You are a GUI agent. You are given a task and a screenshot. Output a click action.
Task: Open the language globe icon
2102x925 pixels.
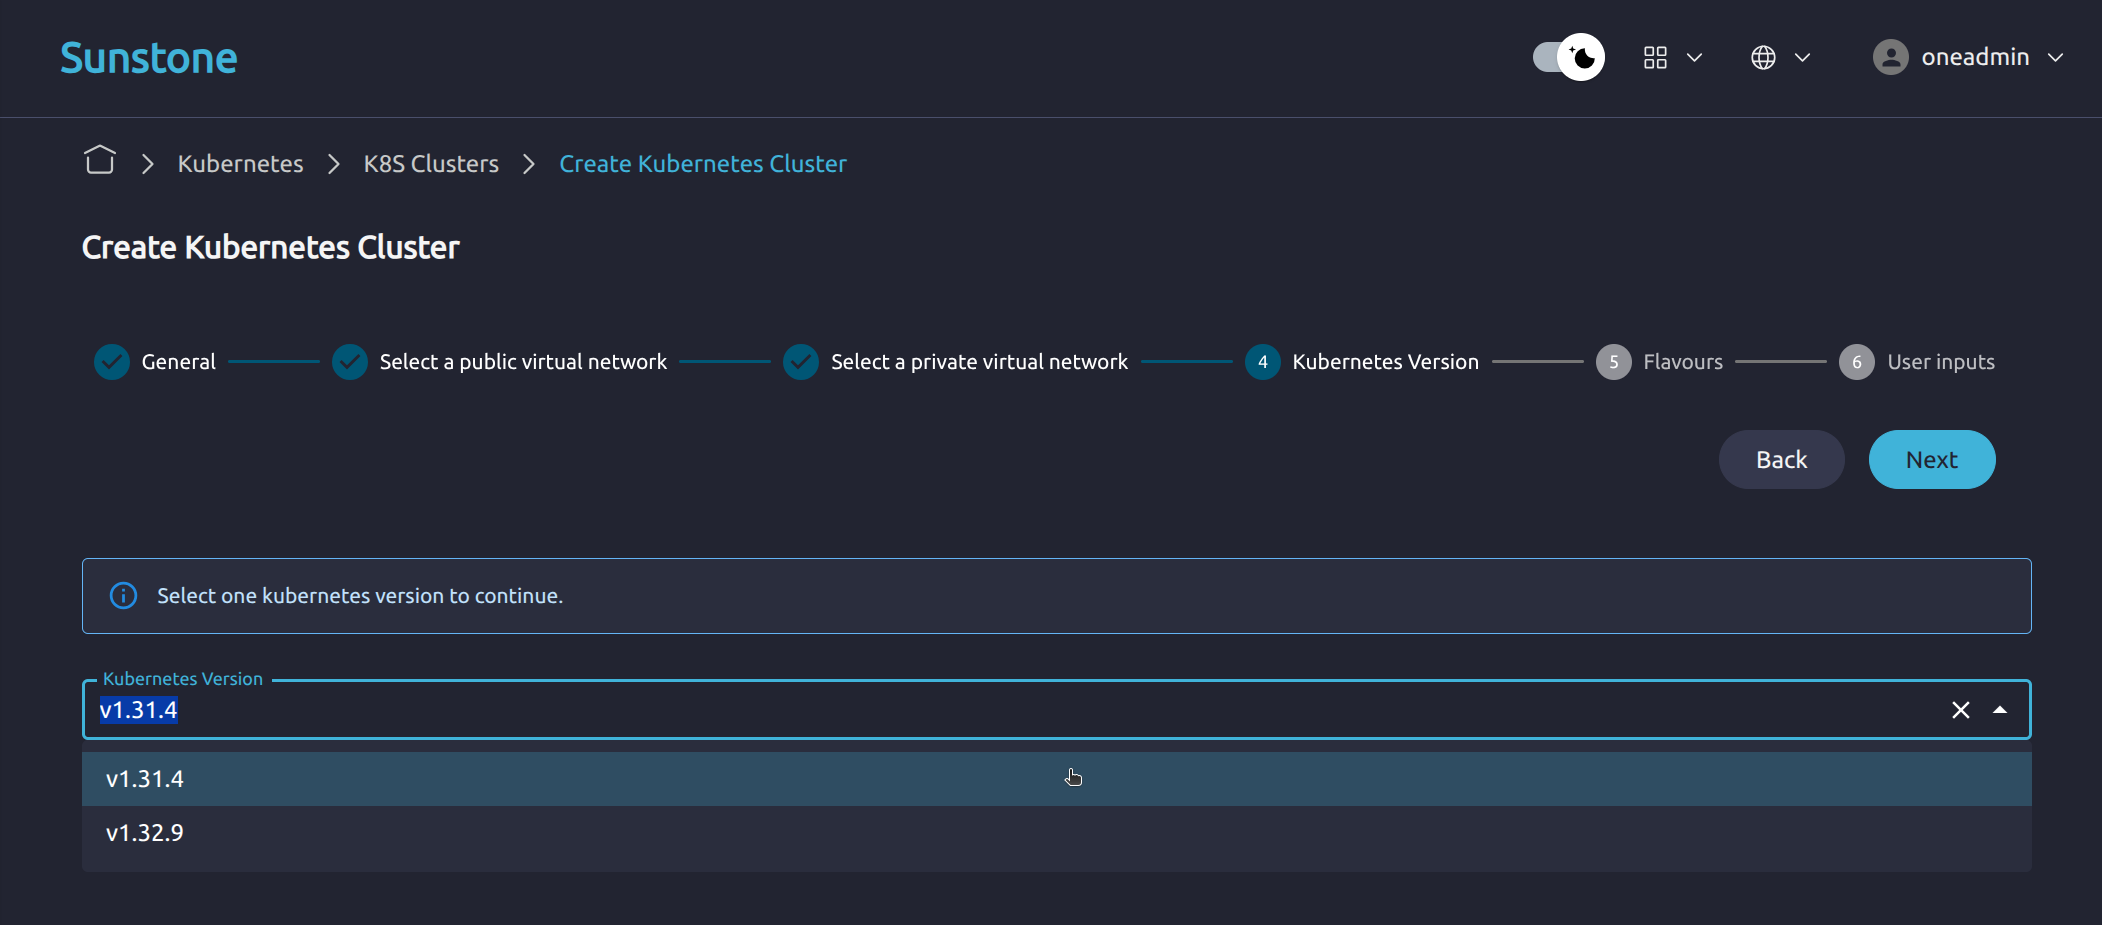(x=1763, y=57)
